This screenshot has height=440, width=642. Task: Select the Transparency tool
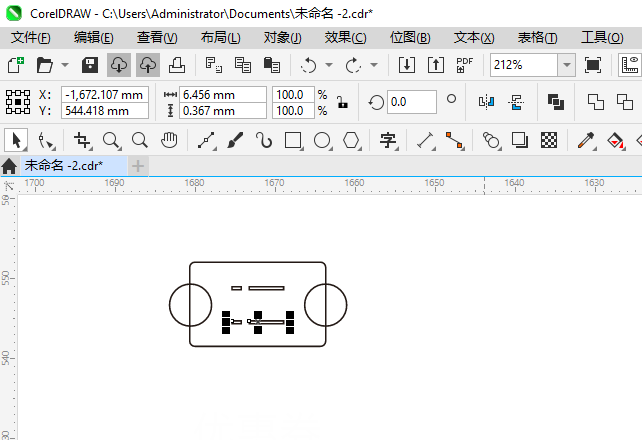[x=549, y=140]
